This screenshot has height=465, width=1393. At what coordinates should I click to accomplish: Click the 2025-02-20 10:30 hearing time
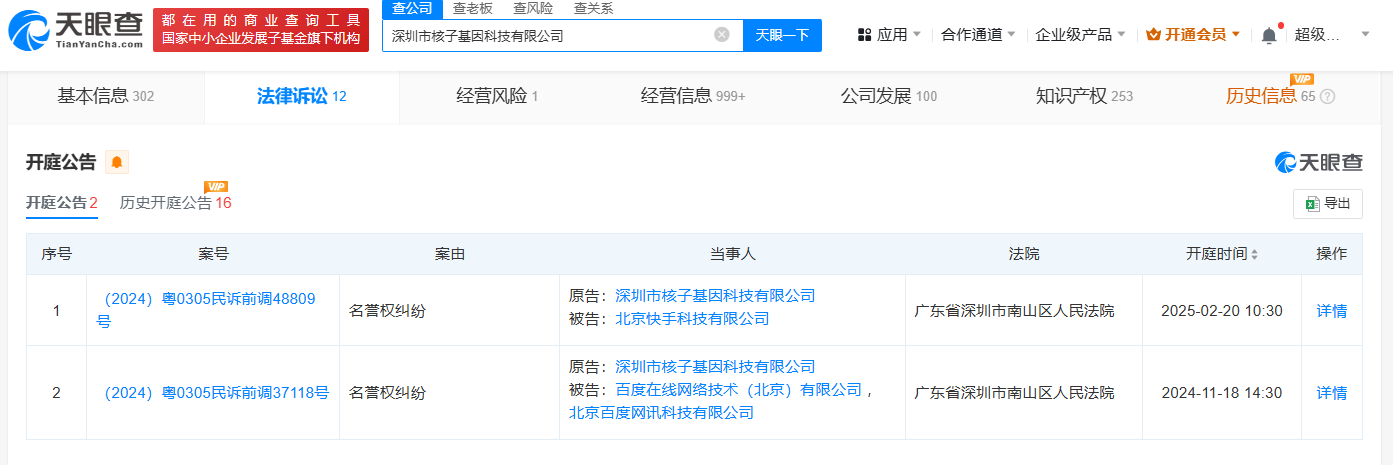(1222, 311)
